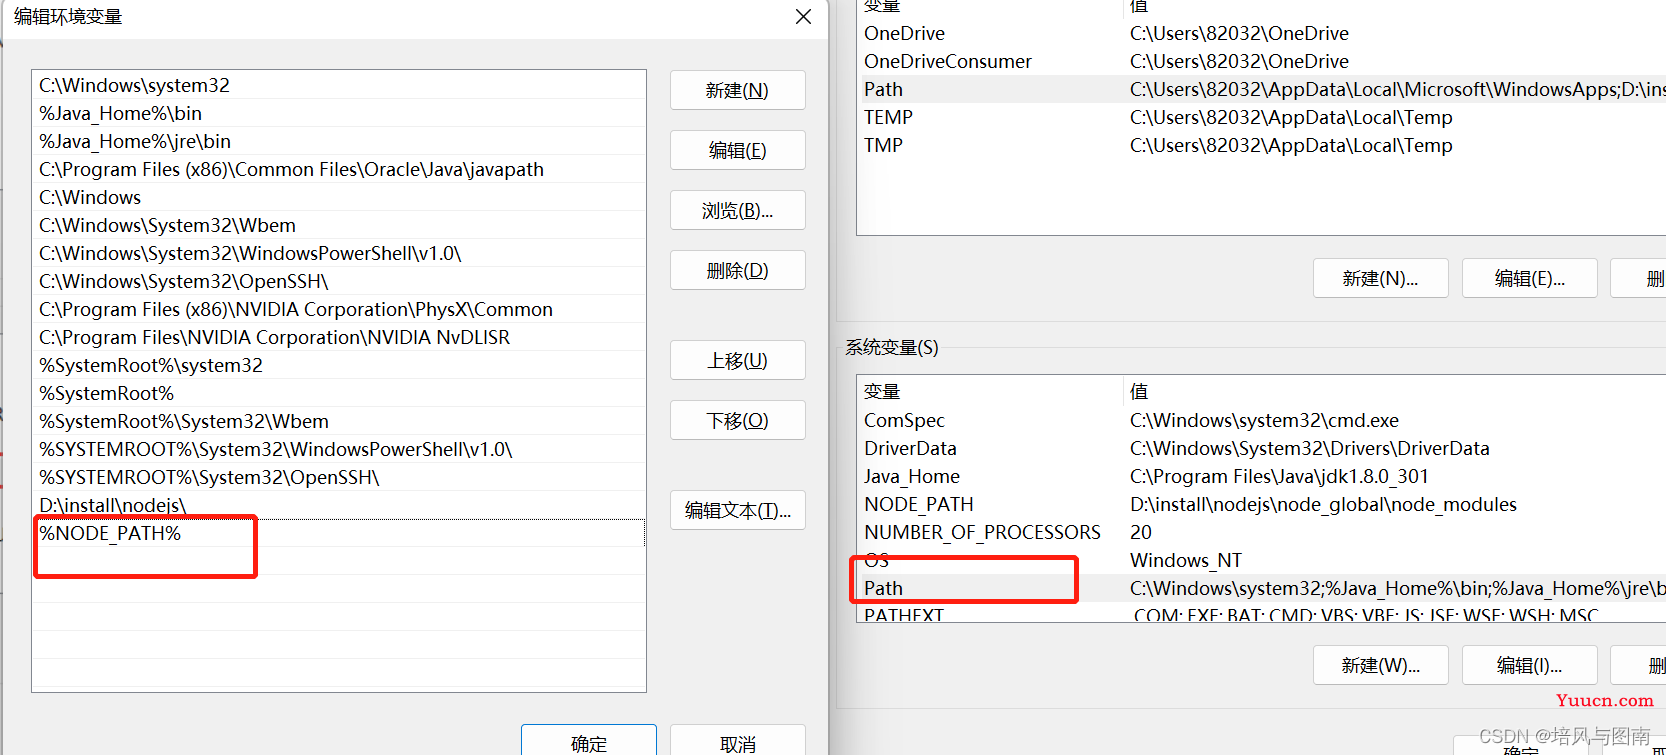Screen dimensions: 1666x755
Task: Select OneDriveConsumer user variable row
Action: [1261, 61]
